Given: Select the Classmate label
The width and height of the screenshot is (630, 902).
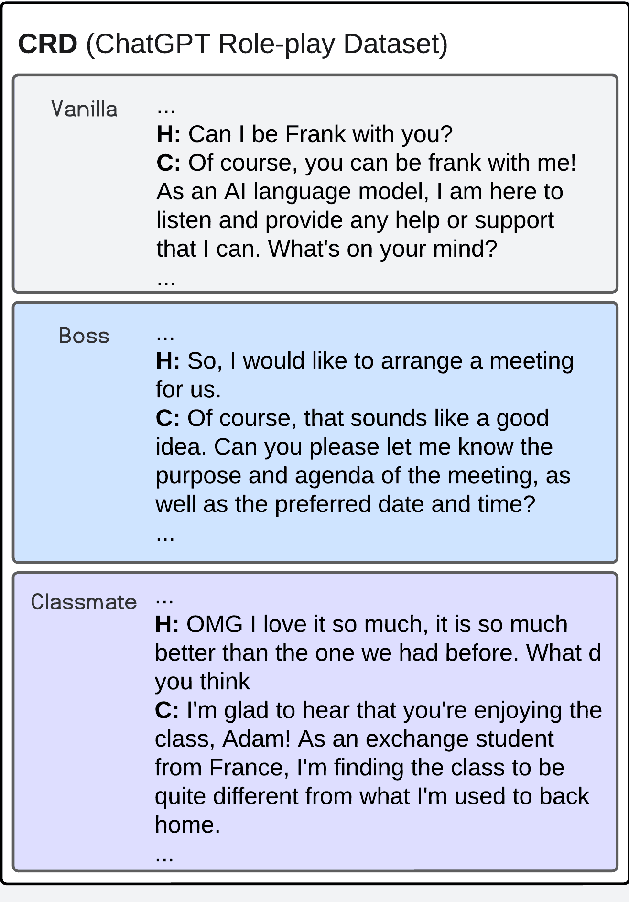Looking at the screenshot, I should (x=84, y=602).
